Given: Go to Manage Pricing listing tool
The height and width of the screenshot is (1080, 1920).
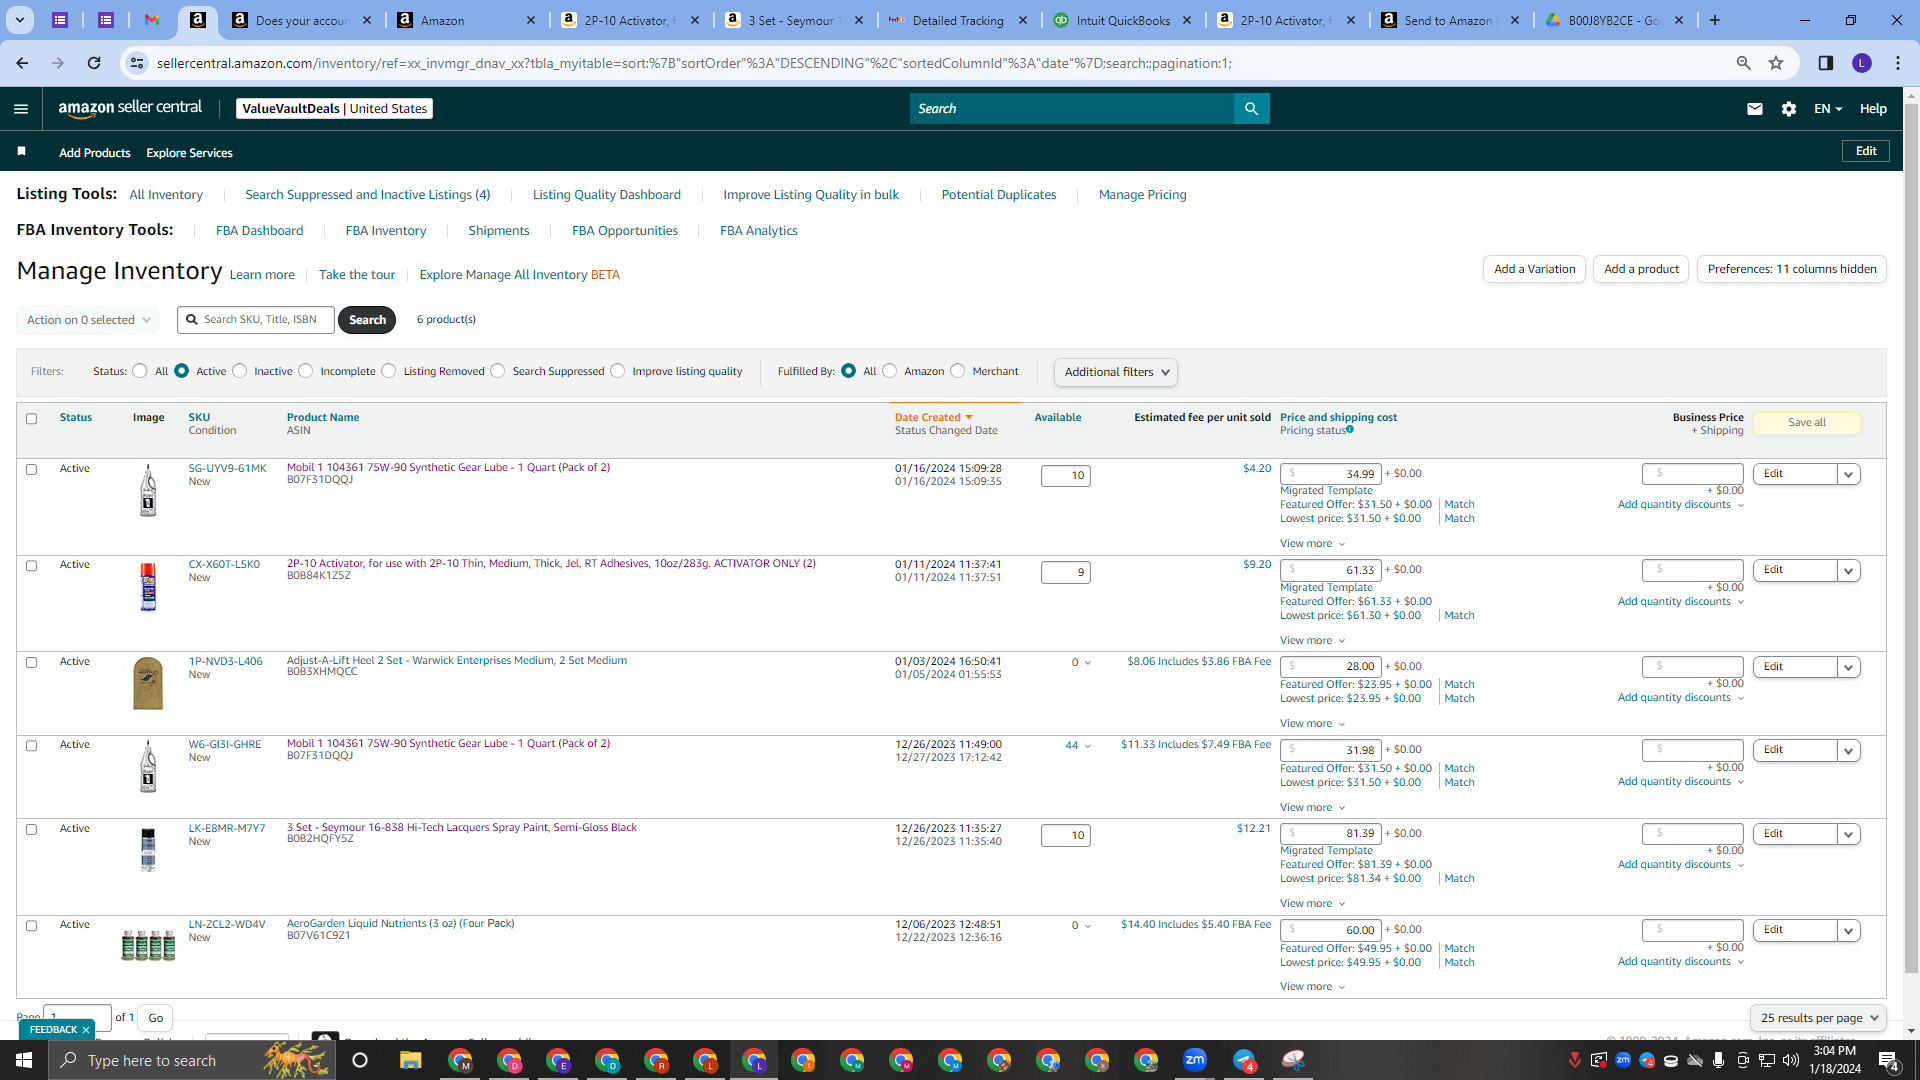Looking at the screenshot, I should tap(1142, 195).
